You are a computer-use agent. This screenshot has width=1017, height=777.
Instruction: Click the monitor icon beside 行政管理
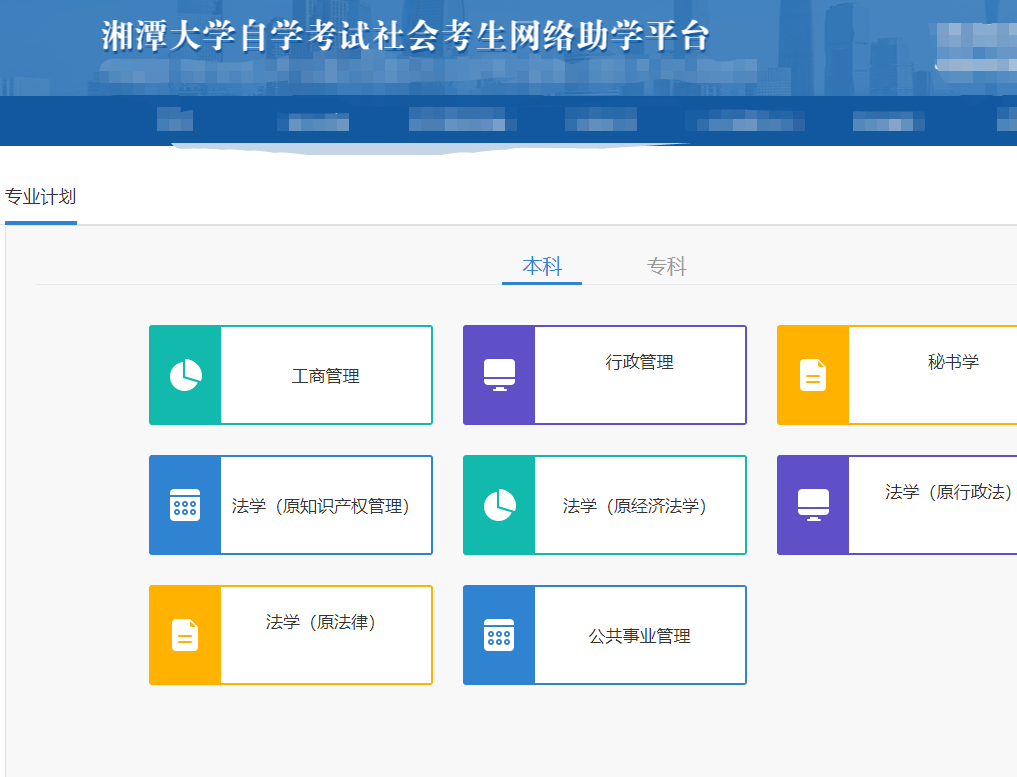[x=499, y=375]
